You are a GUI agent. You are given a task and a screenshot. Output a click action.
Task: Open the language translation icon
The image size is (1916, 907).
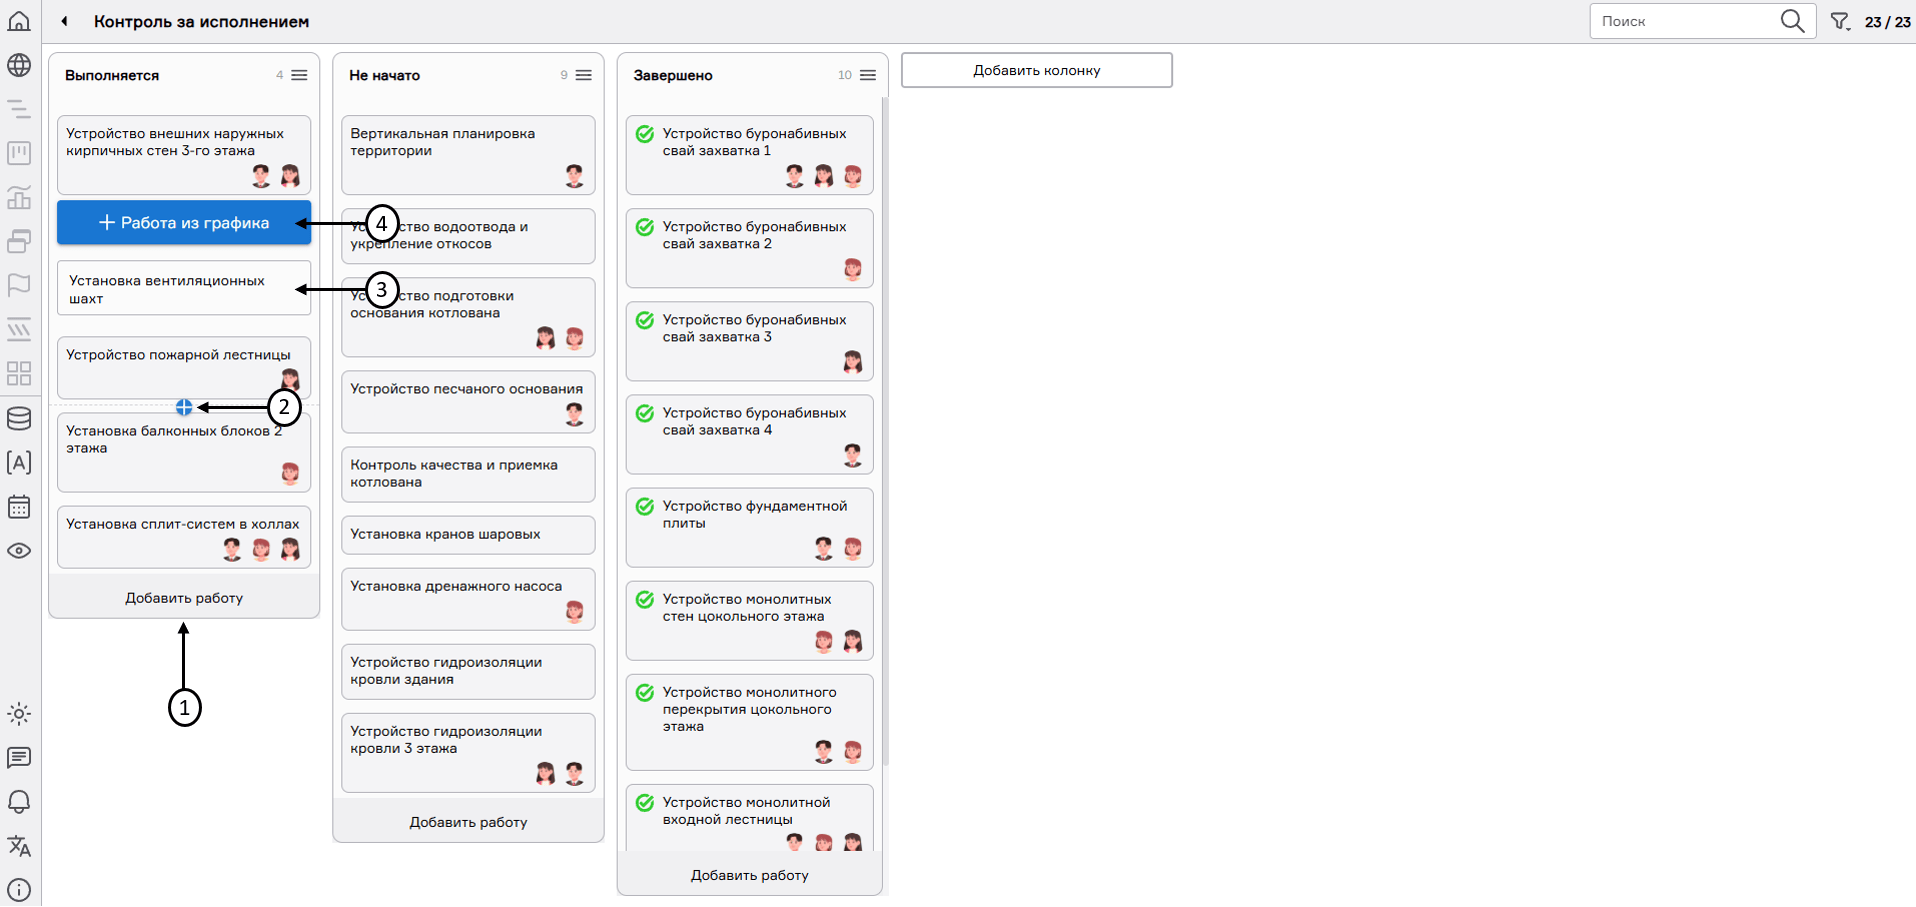(19, 846)
